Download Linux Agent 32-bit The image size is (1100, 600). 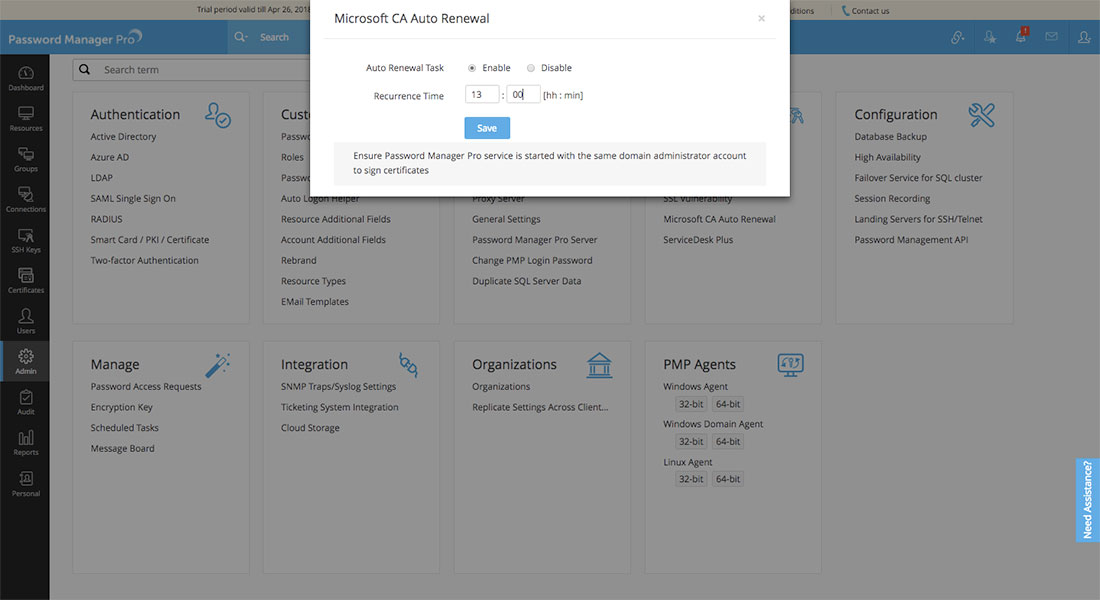click(x=691, y=479)
